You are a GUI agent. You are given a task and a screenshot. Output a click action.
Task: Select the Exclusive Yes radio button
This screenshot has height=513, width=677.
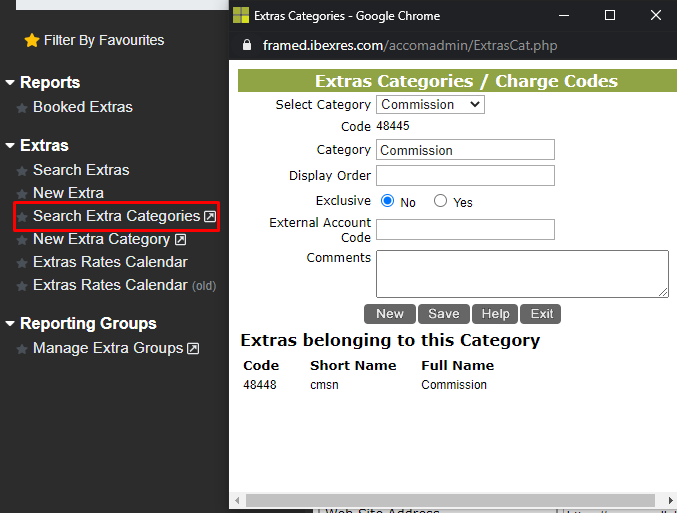pyautogui.click(x=440, y=201)
